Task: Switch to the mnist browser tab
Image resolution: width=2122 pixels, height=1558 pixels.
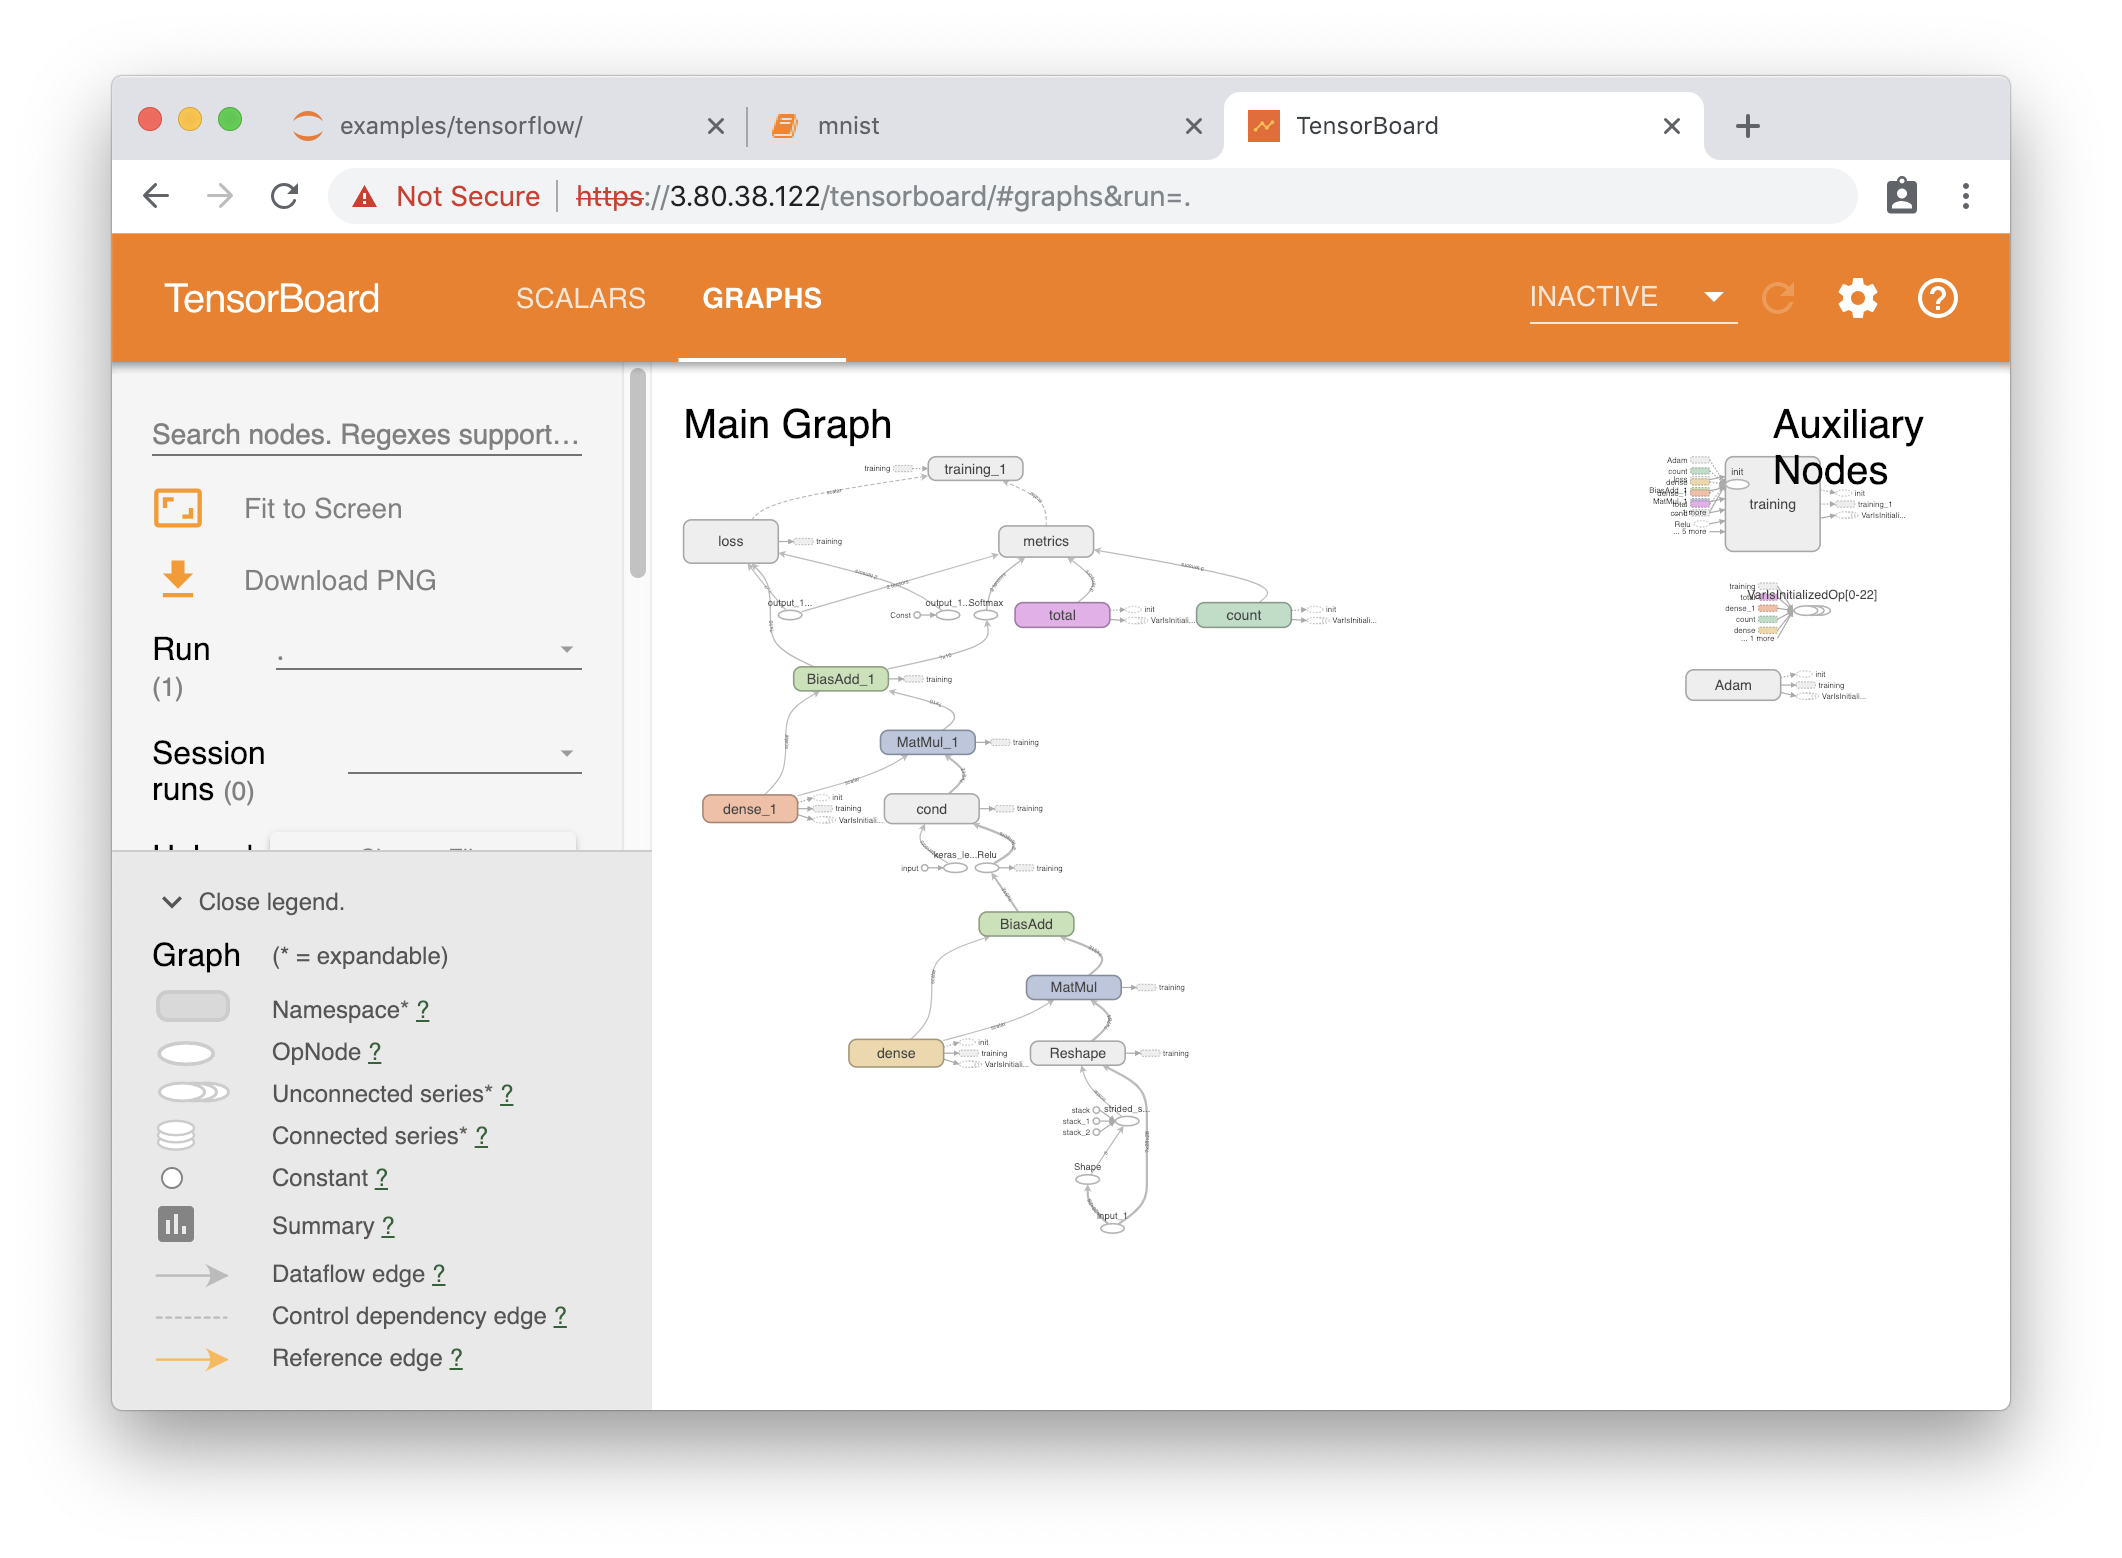Action: coord(985,126)
